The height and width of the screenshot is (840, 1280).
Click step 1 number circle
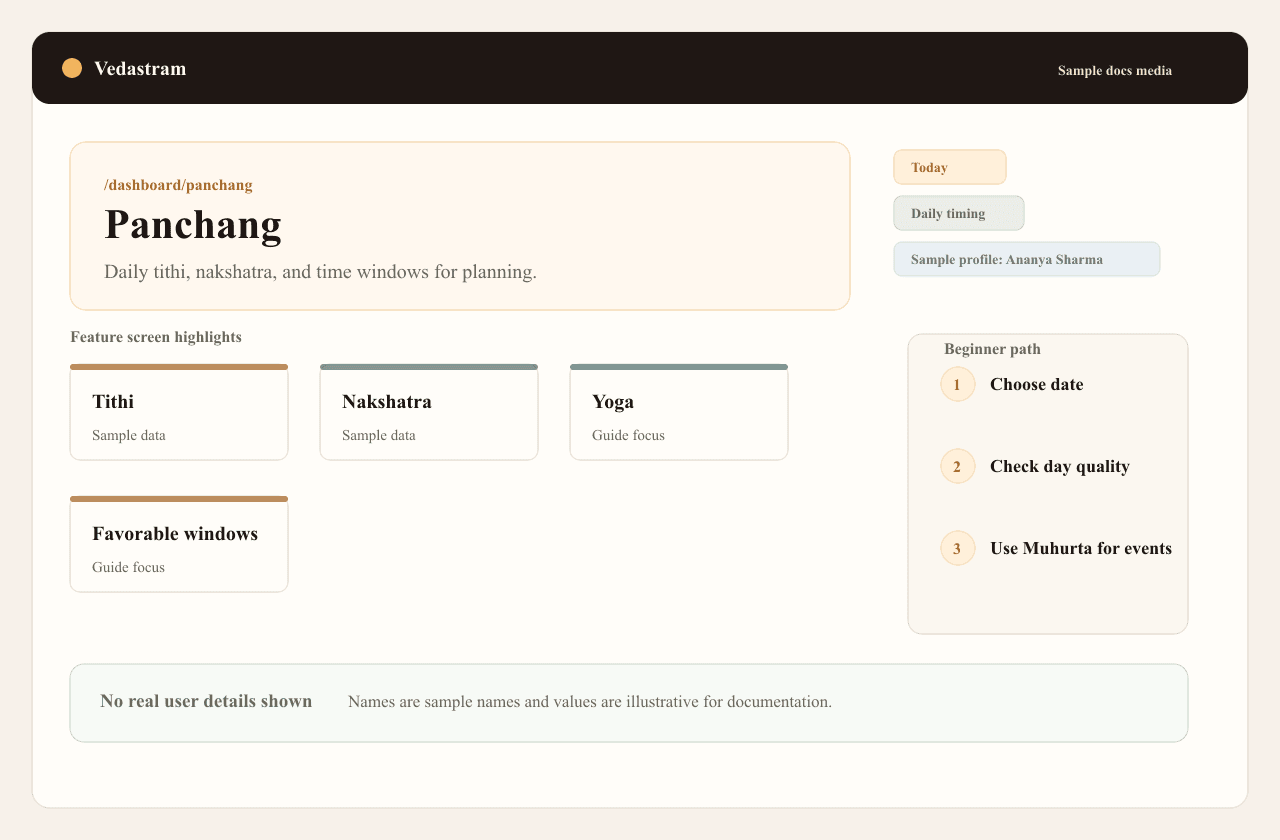coord(958,384)
